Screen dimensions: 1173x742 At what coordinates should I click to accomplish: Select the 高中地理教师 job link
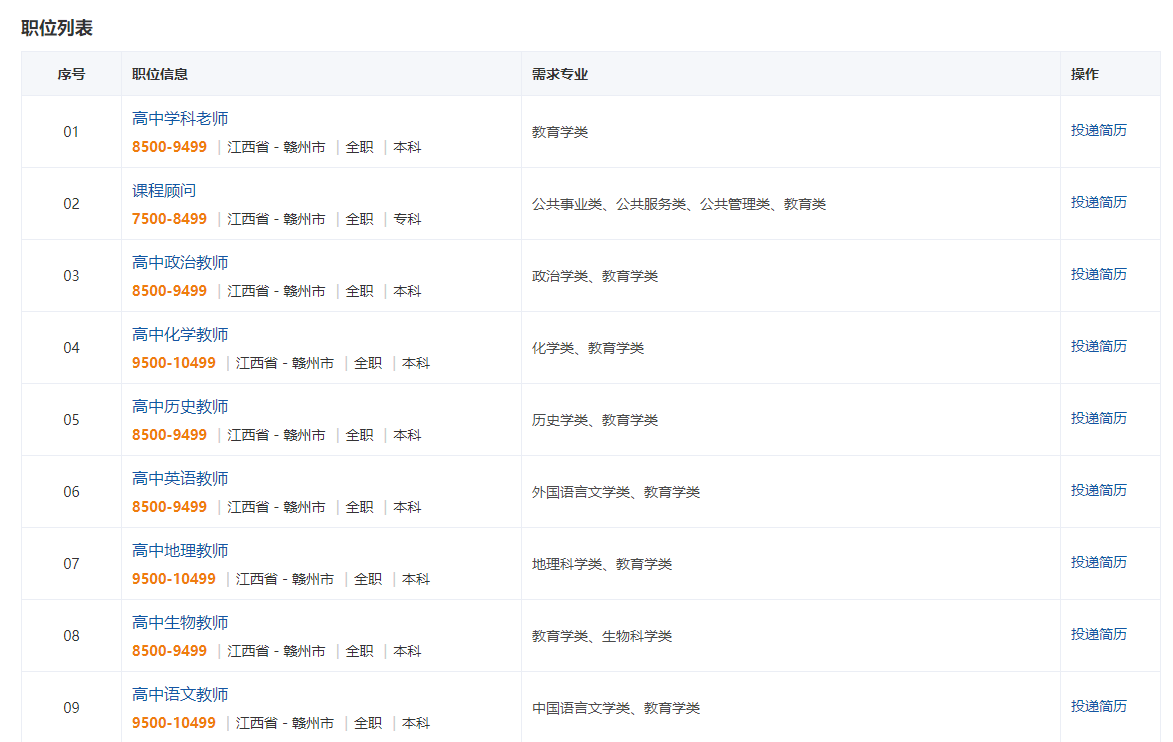pos(180,551)
